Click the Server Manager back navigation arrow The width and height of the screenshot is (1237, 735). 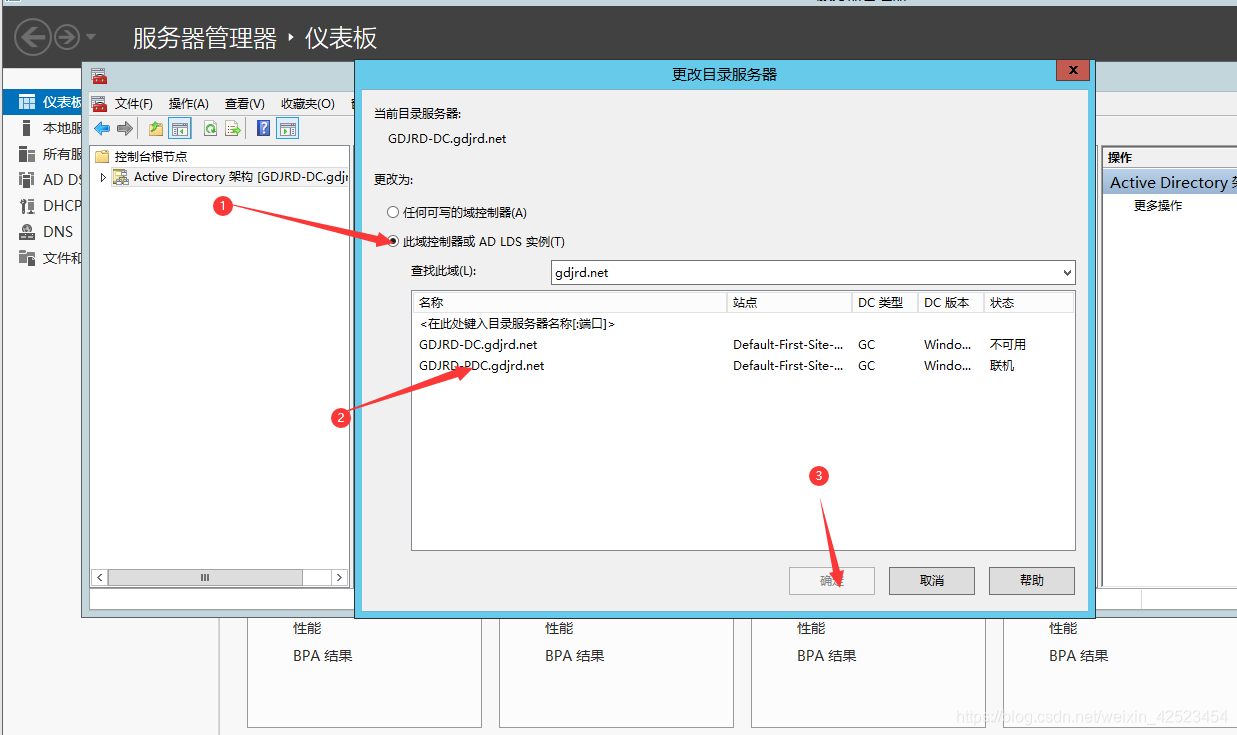click(32, 38)
